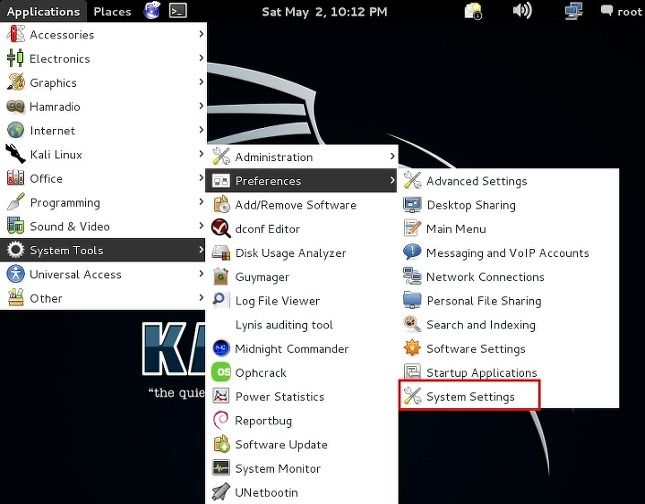
Task: Click the Hamradio category icon
Action: [16, 107]
